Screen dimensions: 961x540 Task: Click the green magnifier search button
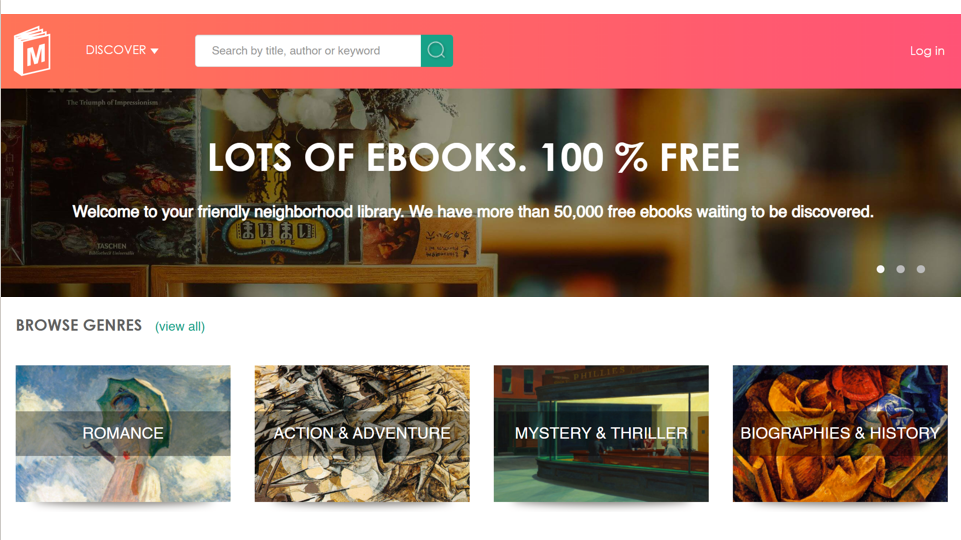436,51
